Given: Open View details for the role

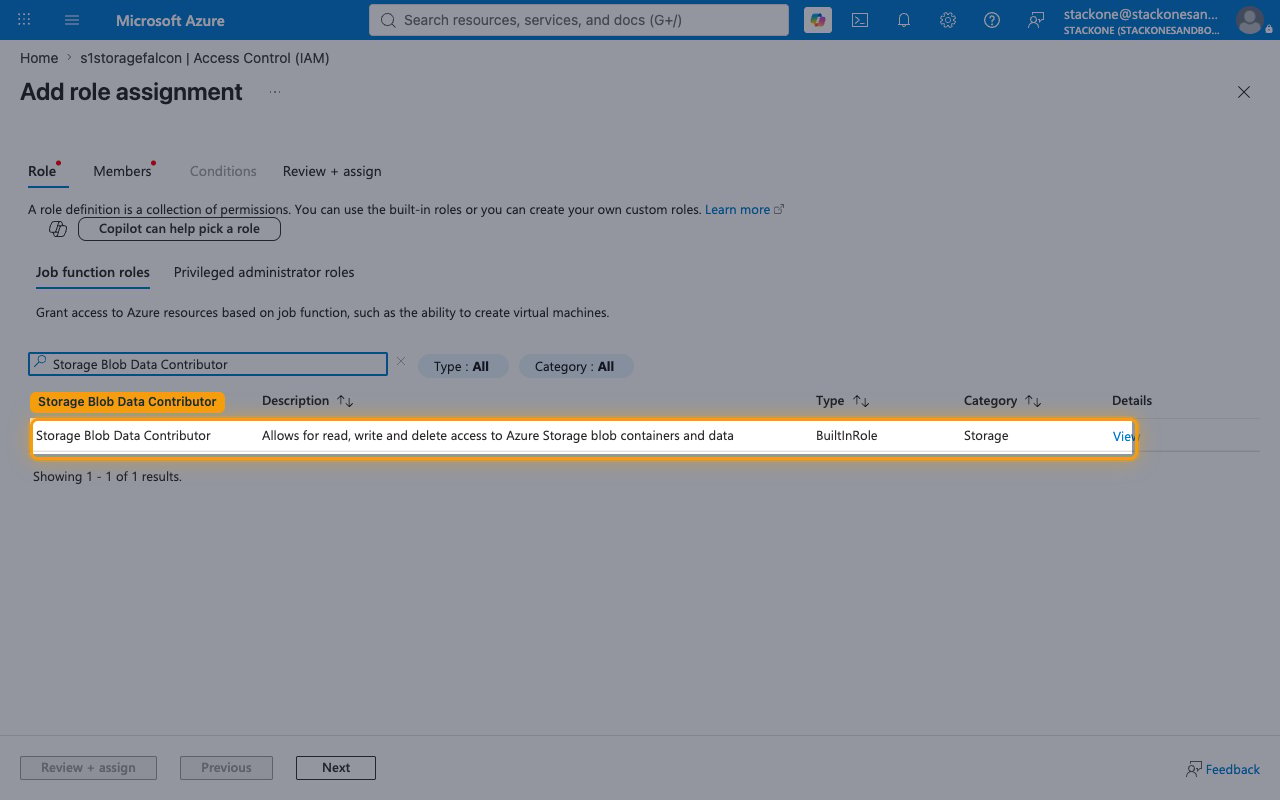Looking at the screenshot, I should pyautogui.click(x=1124, y=436).
